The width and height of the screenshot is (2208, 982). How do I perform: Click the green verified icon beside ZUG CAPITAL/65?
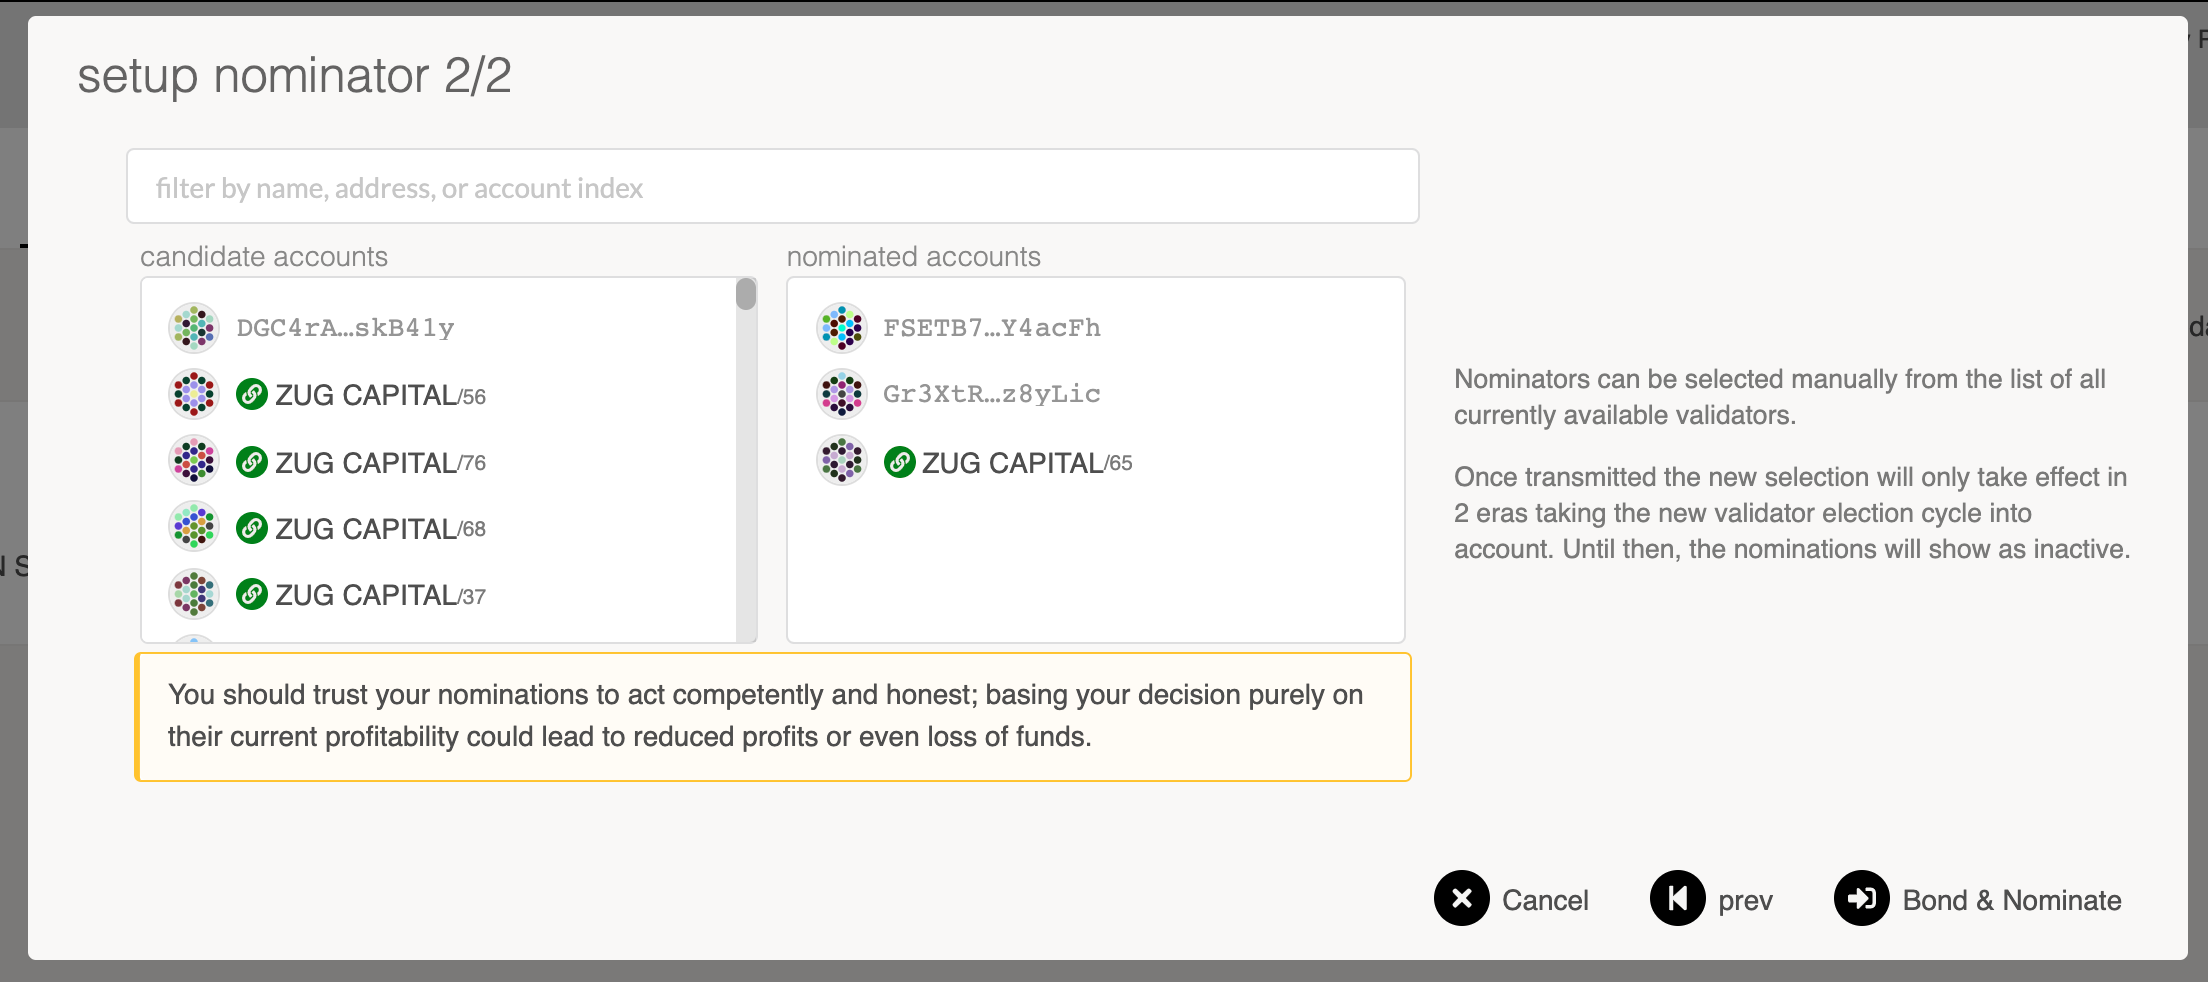[x=900, y=462]
